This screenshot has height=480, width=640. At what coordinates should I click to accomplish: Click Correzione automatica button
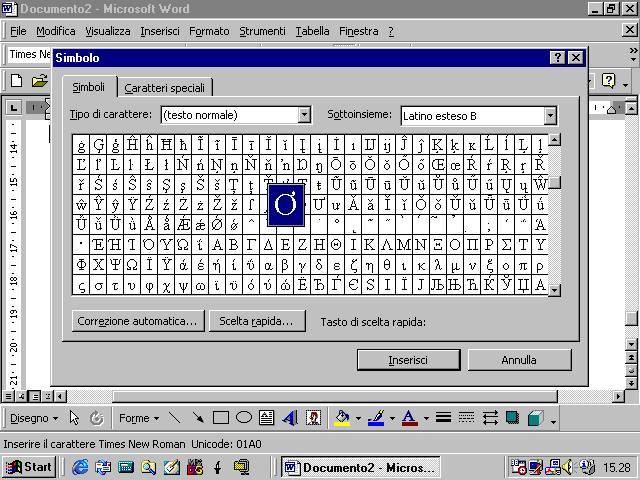pos(138,321)
